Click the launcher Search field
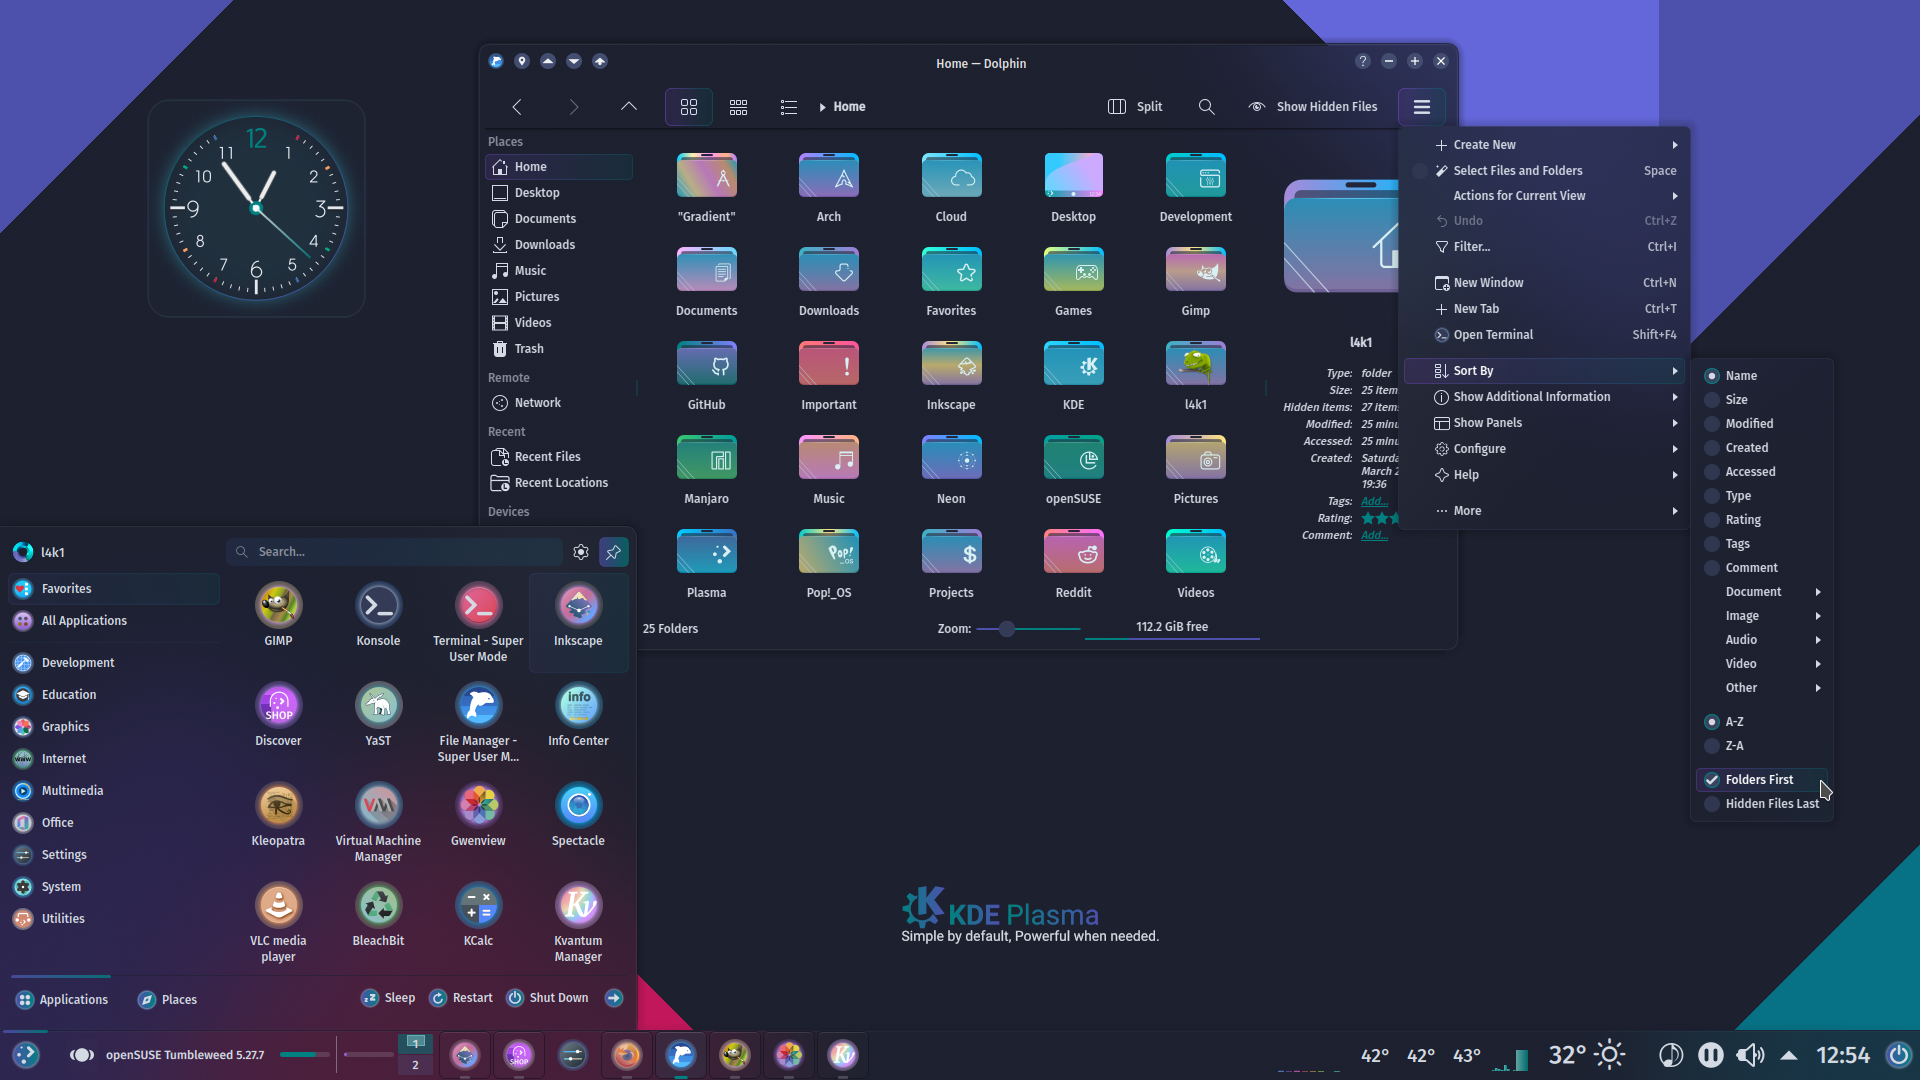Image resolution: width=1920 pixels, height=1080 pixels. tap(395, 552)
